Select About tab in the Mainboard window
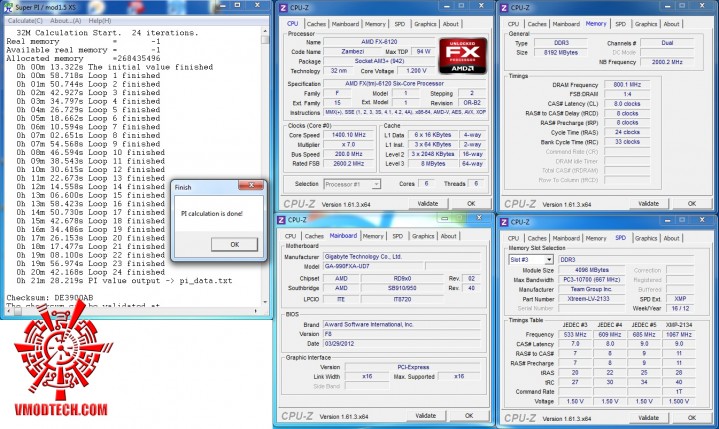Screen dimensions: 719x429 [448, 236]
